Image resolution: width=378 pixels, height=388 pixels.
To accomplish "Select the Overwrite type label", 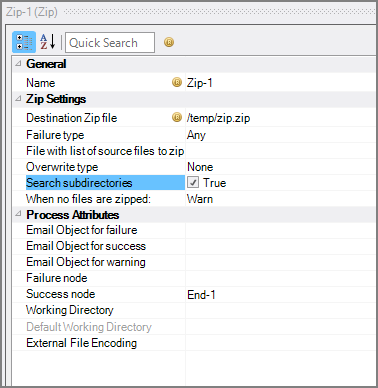I will [62, 167].
